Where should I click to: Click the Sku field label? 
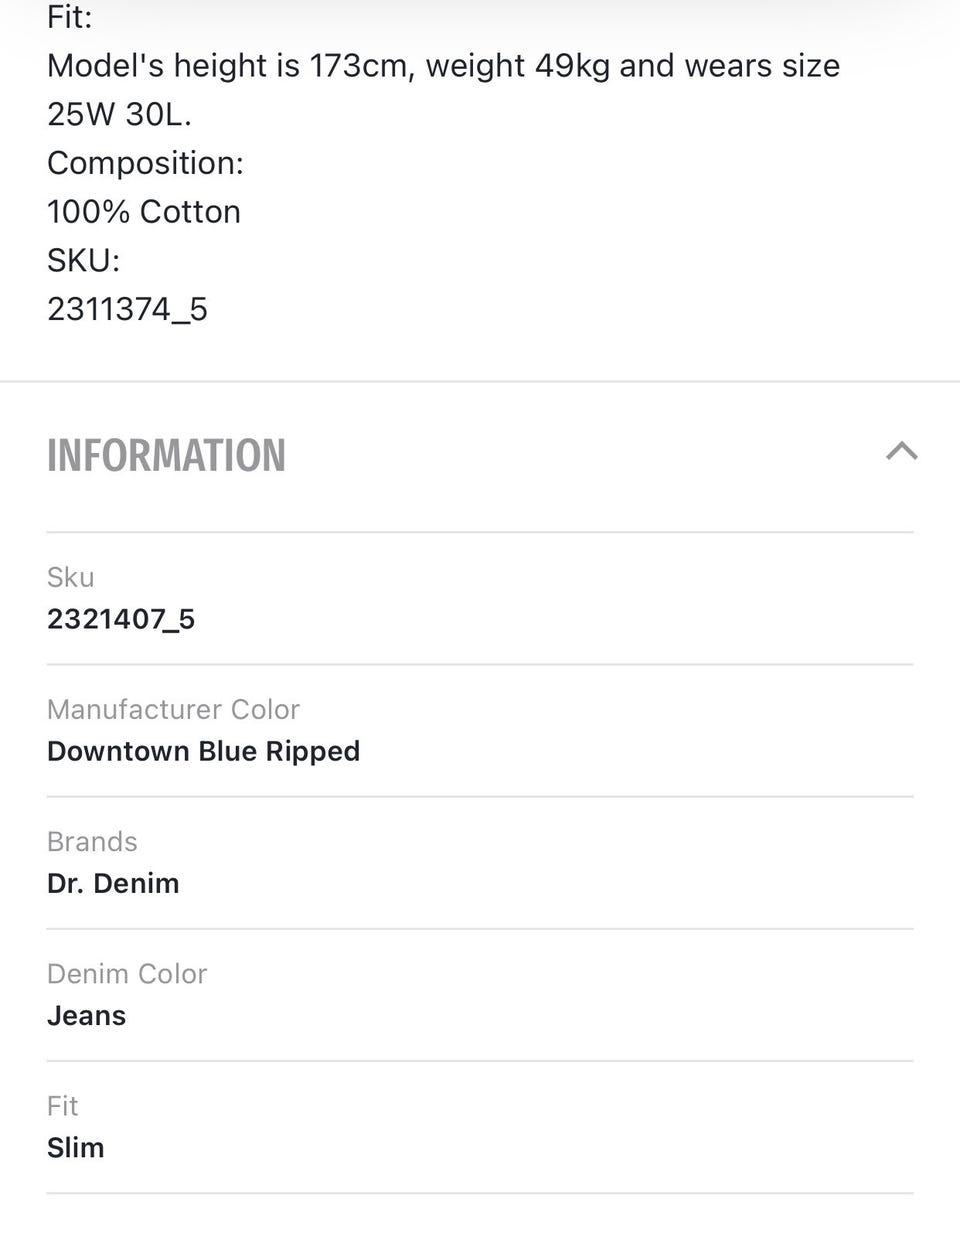click(71, 577)
